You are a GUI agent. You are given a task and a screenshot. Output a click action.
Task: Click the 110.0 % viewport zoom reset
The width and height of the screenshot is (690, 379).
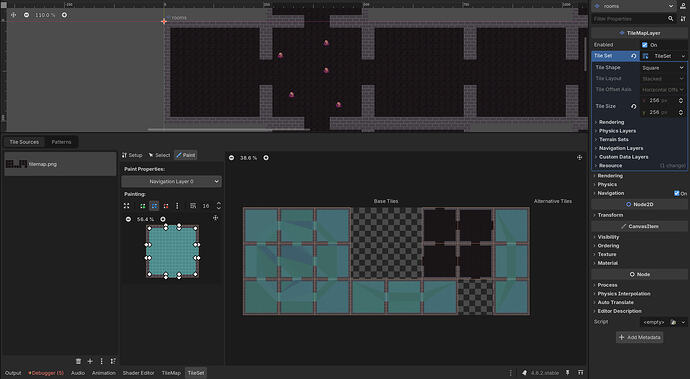tap(45, 15)
